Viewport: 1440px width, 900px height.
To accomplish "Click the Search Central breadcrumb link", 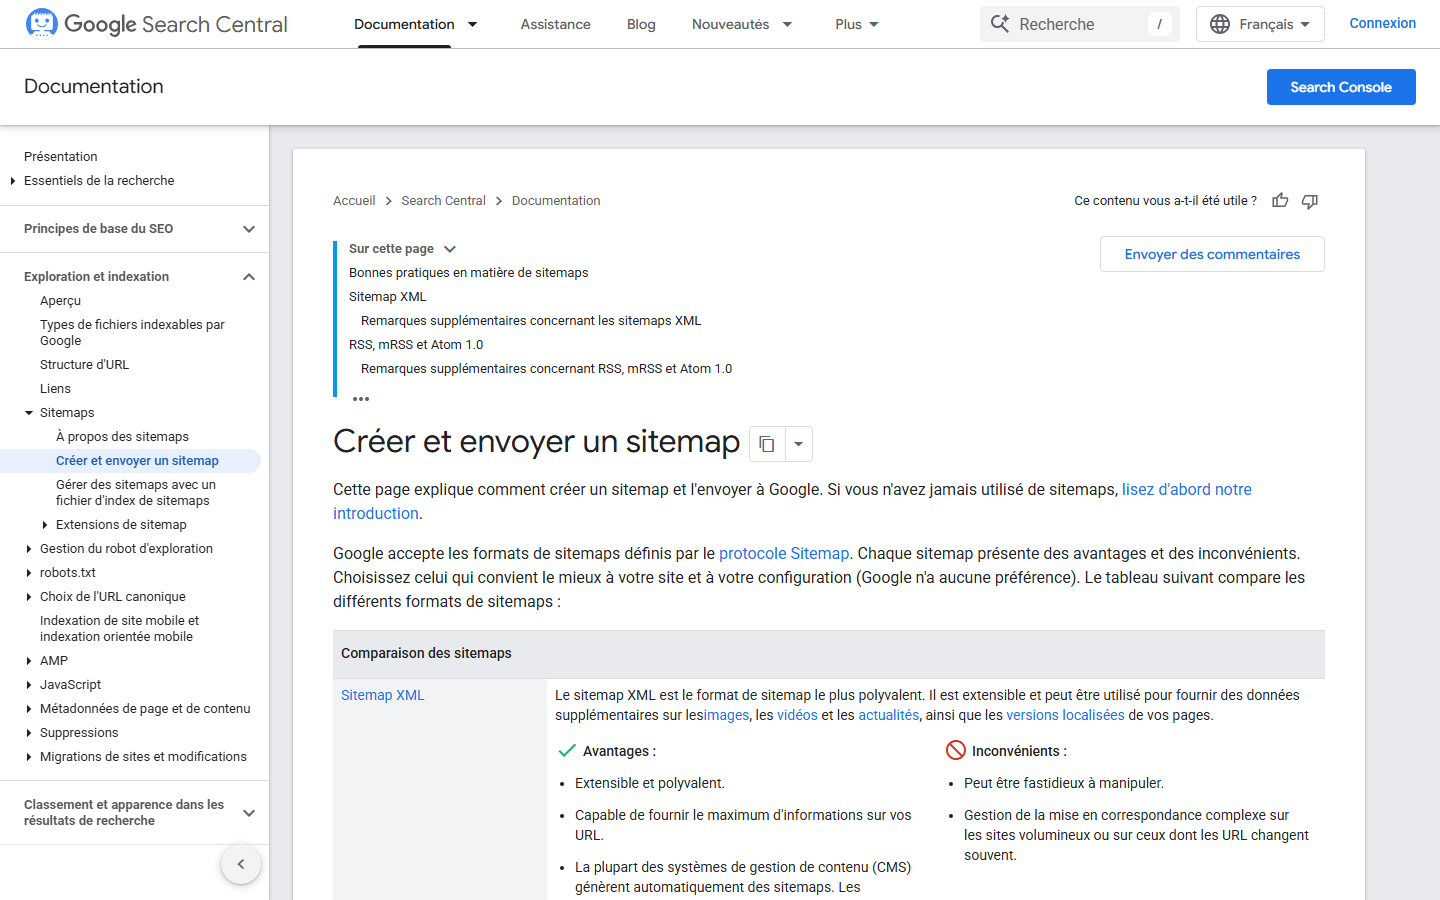I will click(x=443, y=201).
